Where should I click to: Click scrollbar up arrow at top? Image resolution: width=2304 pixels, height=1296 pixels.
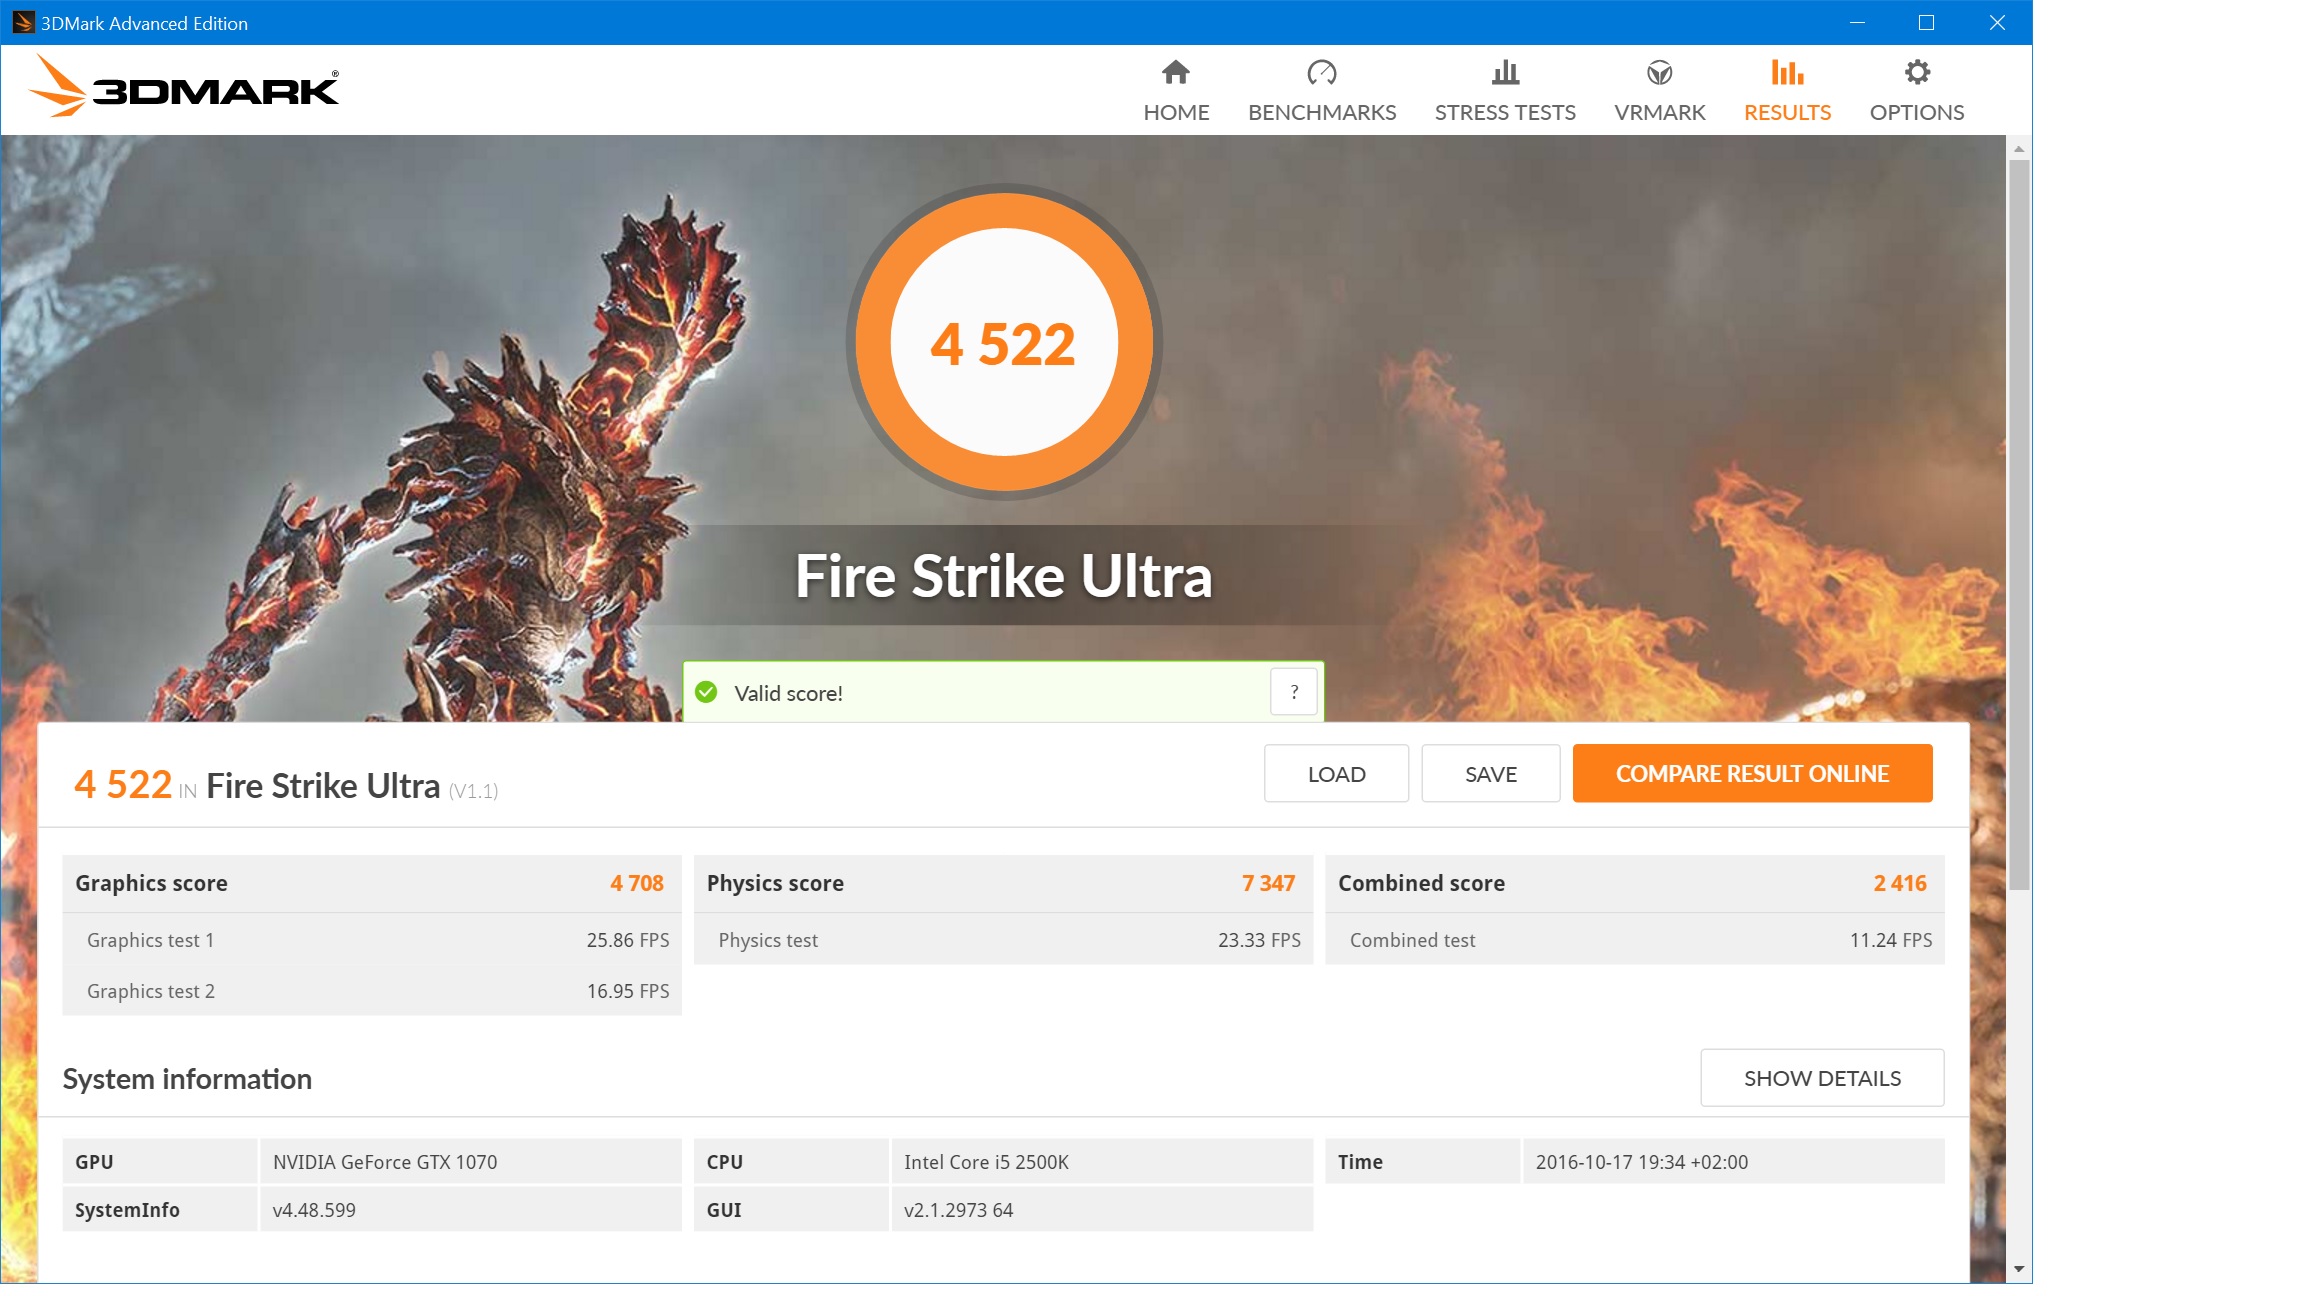[2019, 149]
